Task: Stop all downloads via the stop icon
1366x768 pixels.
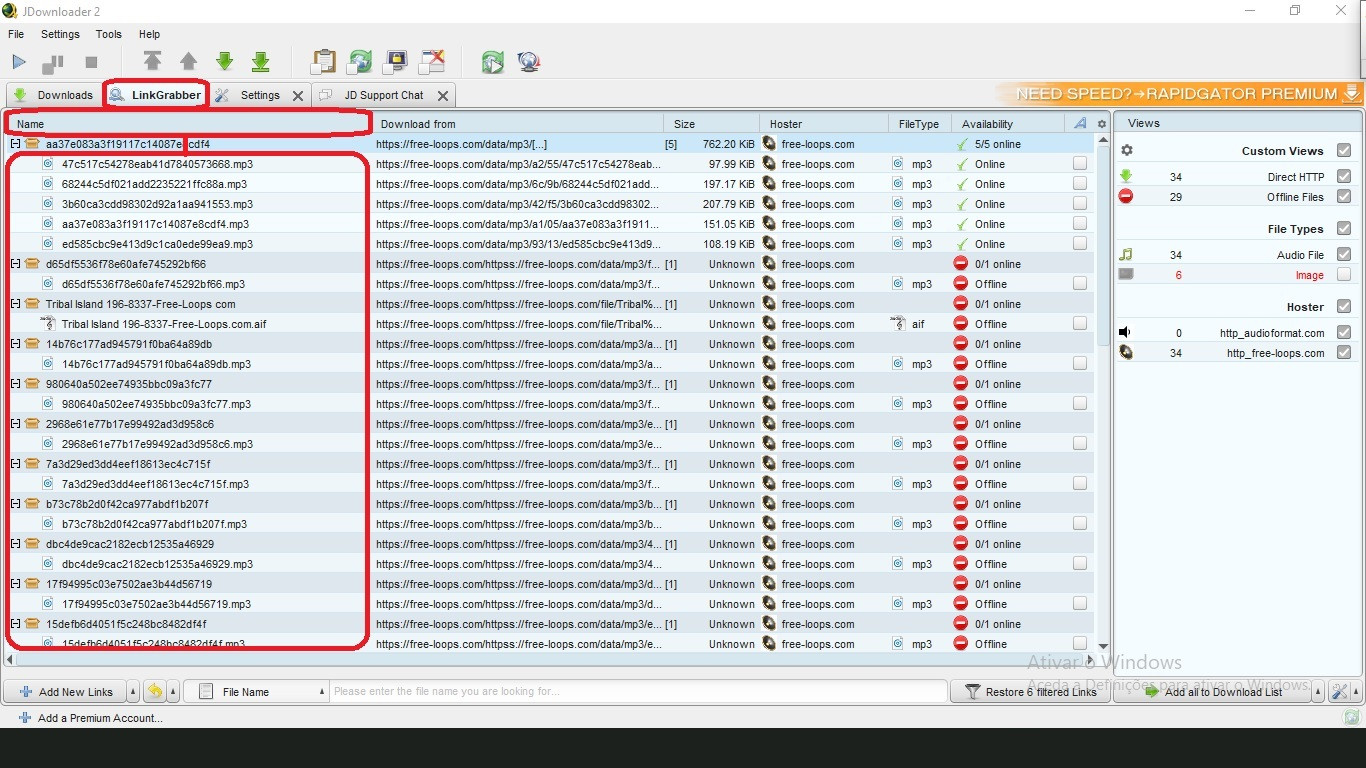Action: 91,62
